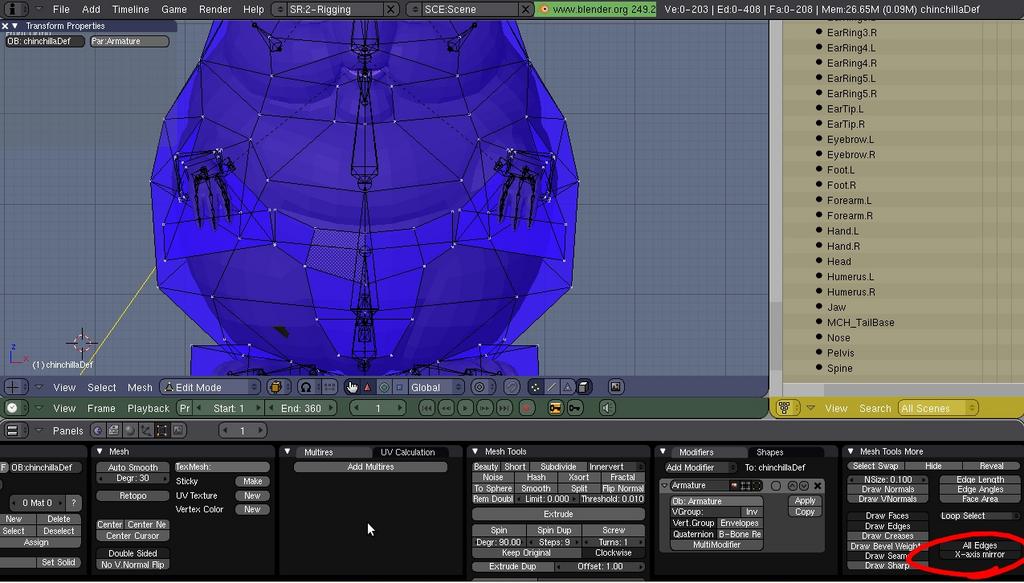The image size is (1024, 583).
Task: Click the render preview icon in 3D header
Action: tap(615, 387)
